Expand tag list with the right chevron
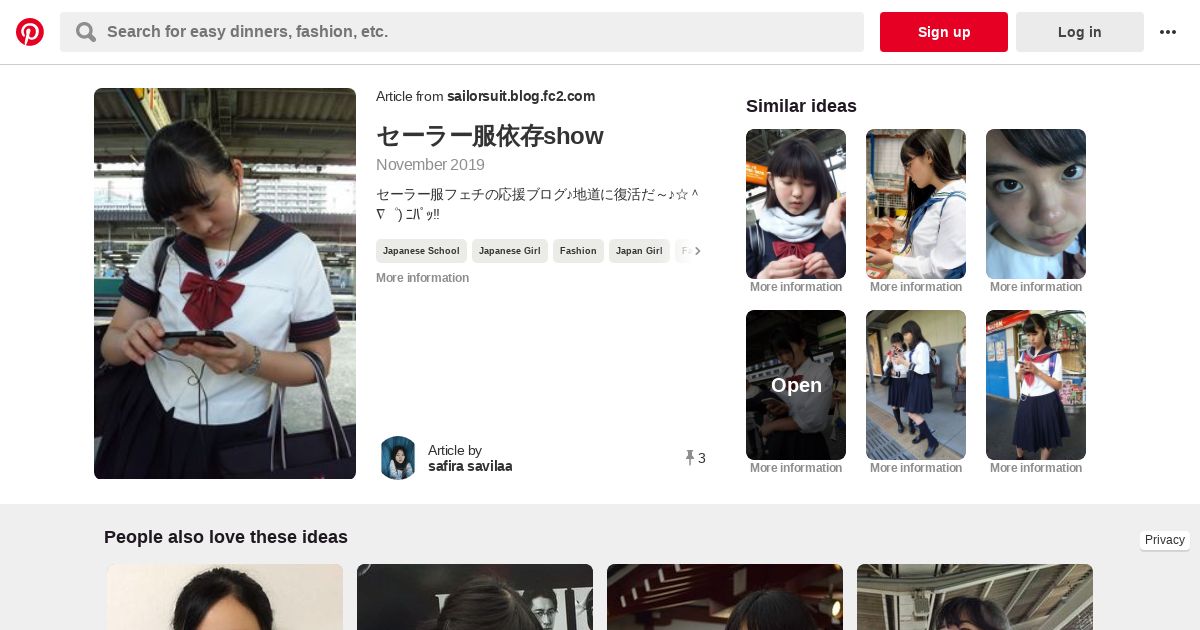 tap(697, 251)
